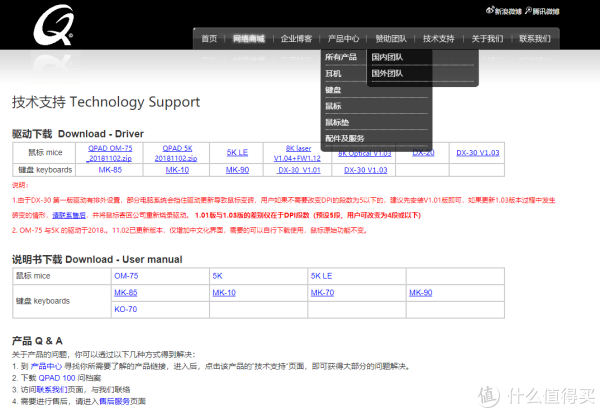Select 耳机 in the product dropdown

pos(333,73)
